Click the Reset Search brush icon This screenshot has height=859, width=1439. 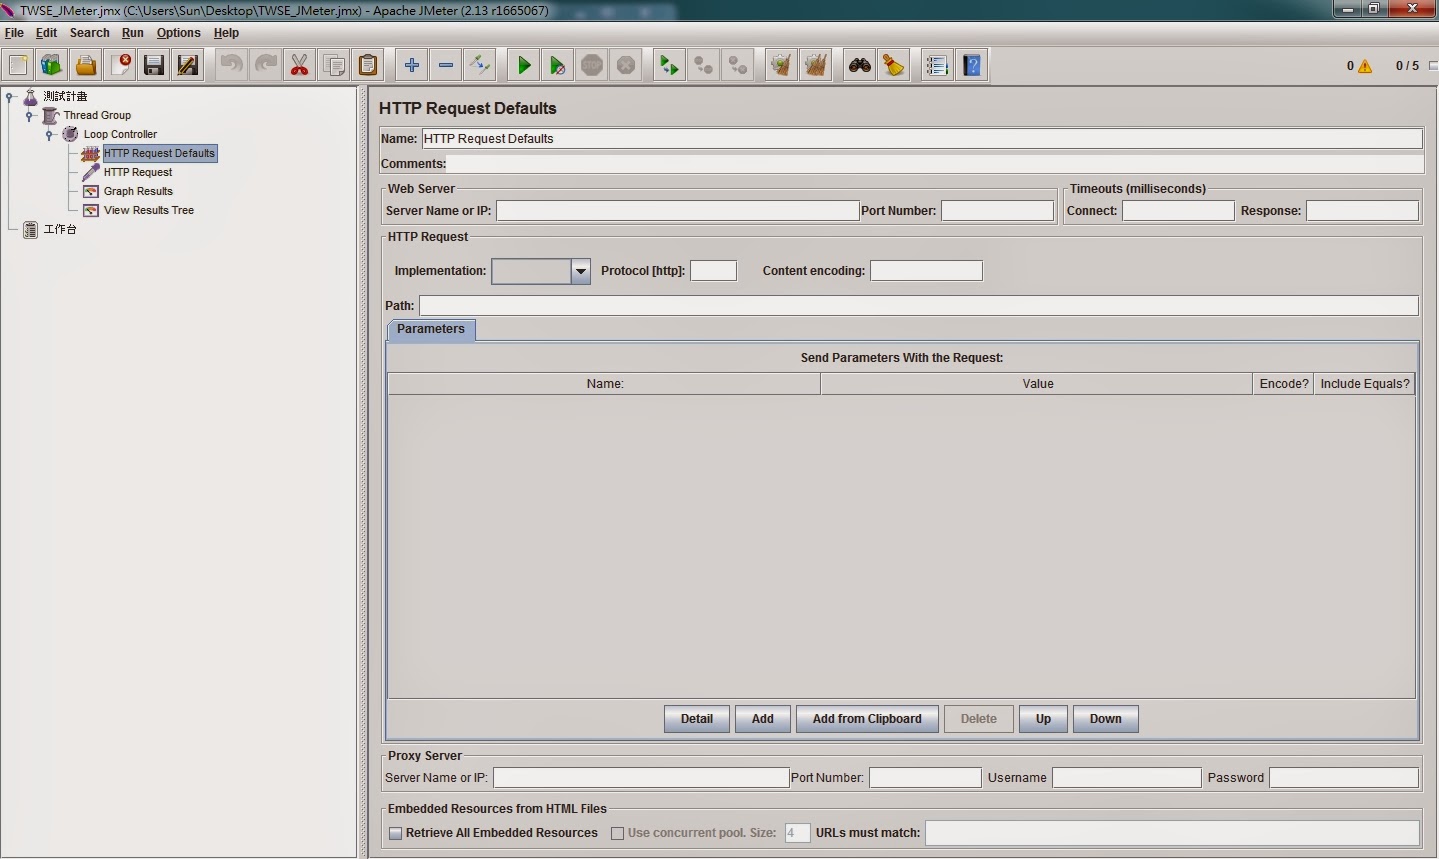click(893, 66)
